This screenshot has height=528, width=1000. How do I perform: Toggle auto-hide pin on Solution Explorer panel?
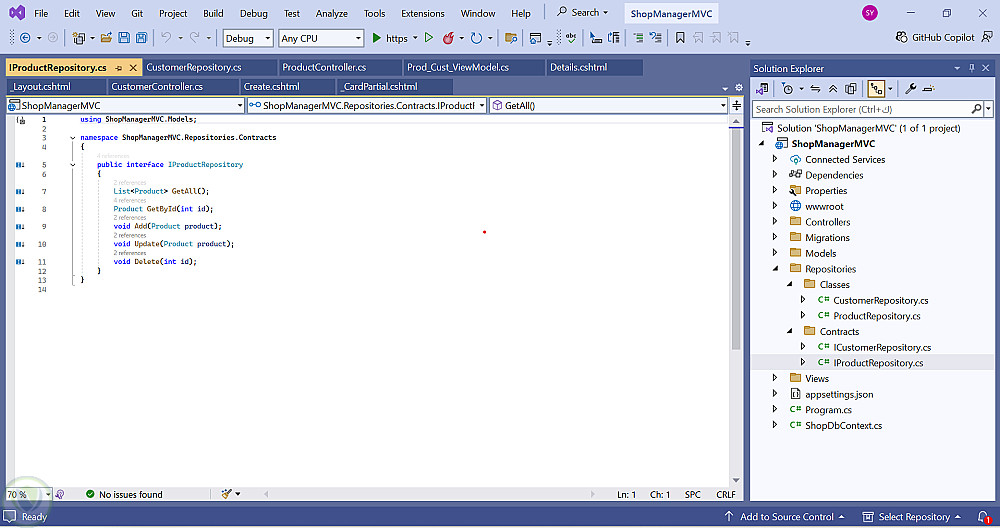coord(972,68)
